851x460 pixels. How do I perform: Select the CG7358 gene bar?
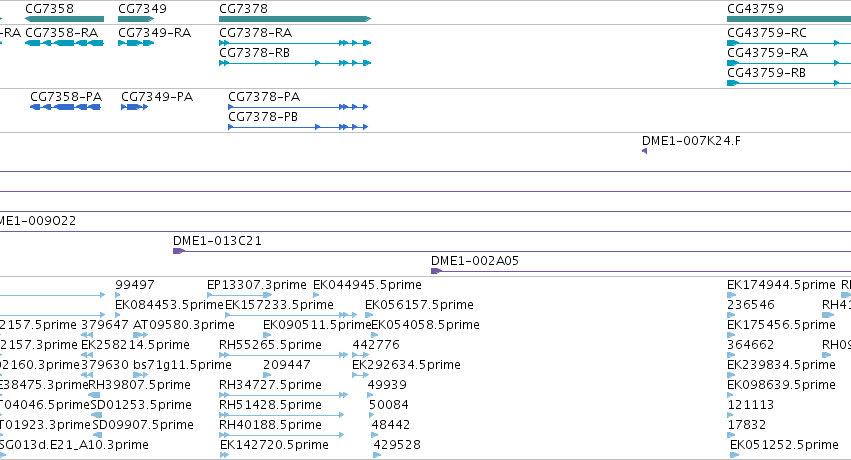click(64, 19)
